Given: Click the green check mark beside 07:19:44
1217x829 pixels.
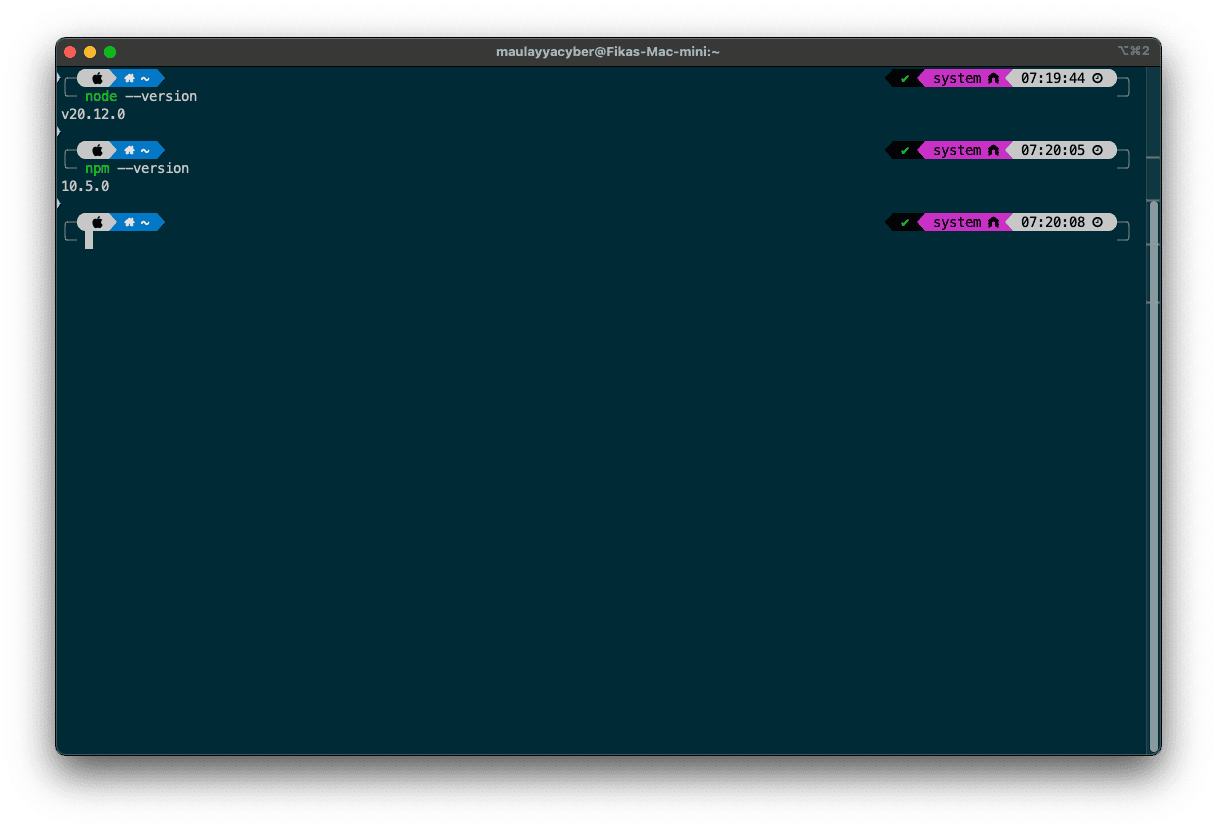Looking at the screenshot, I should pos(904,78).
